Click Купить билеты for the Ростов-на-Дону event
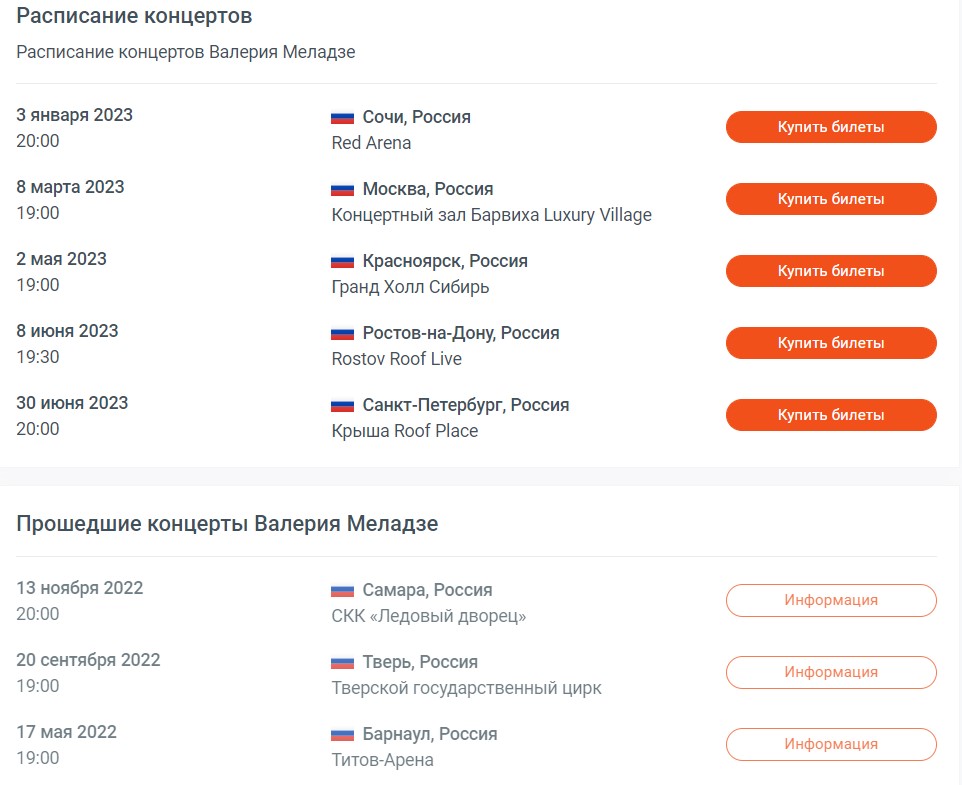Viewport: 962px width, 785px height. (830, 343)
